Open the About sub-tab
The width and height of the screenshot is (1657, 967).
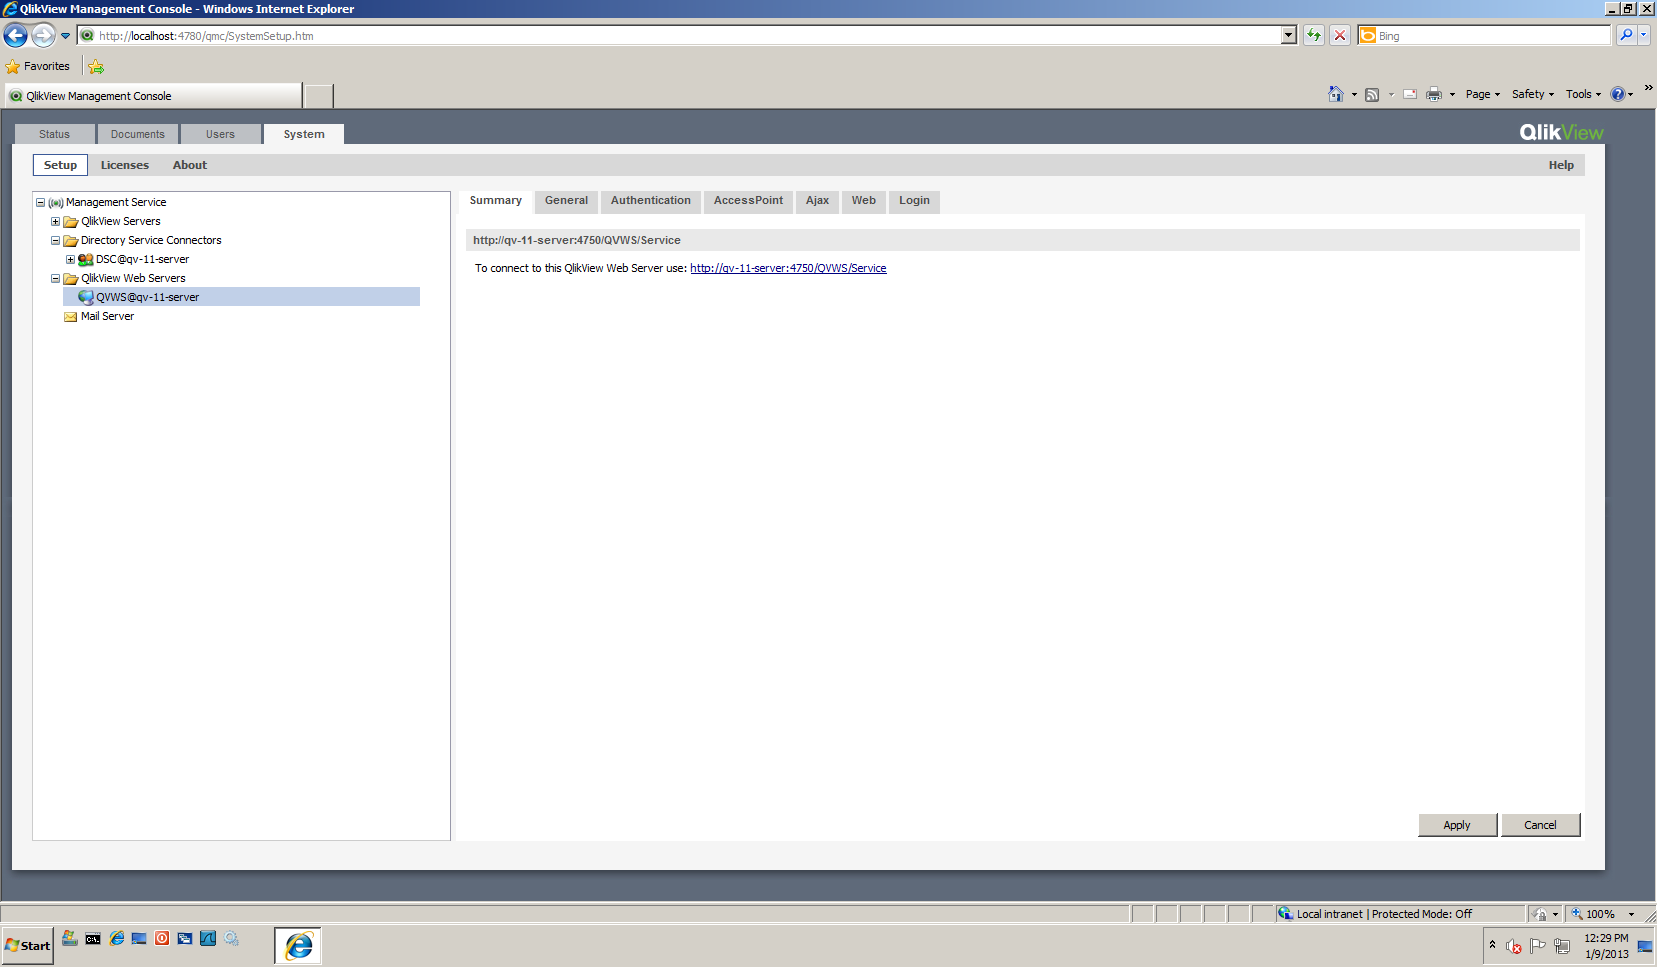click(x=190, y=165)
